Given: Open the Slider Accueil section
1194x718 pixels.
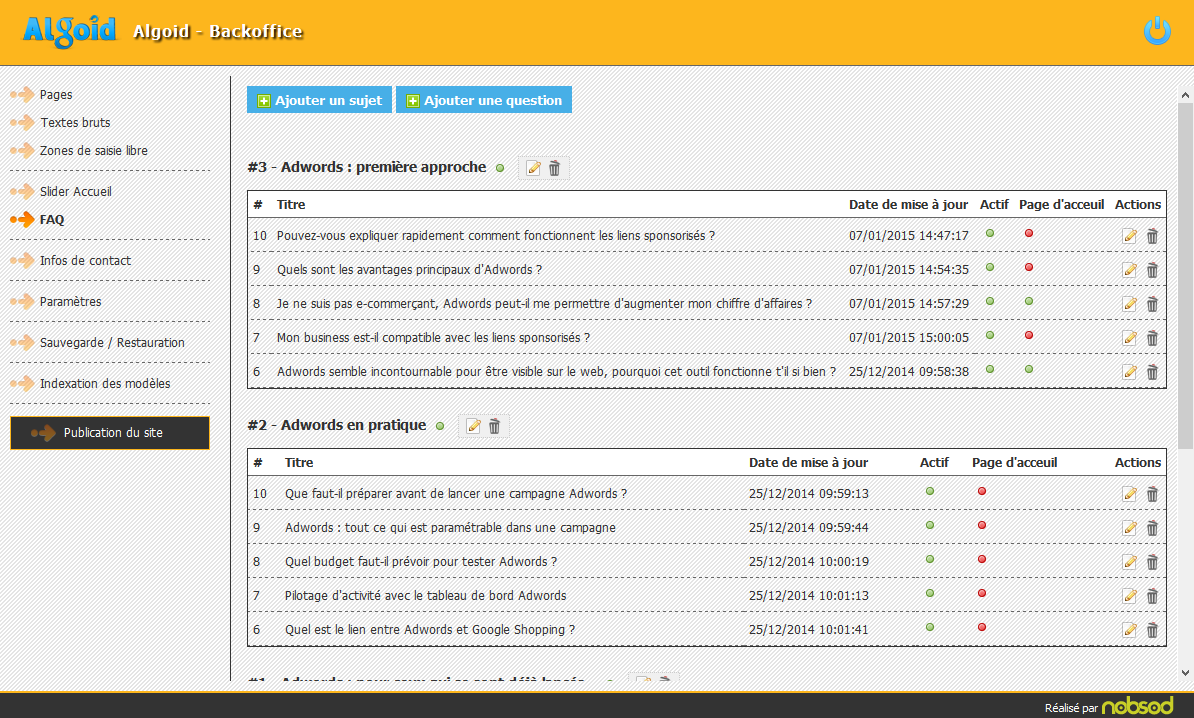Looking at the screenshot, I should 75,192.
